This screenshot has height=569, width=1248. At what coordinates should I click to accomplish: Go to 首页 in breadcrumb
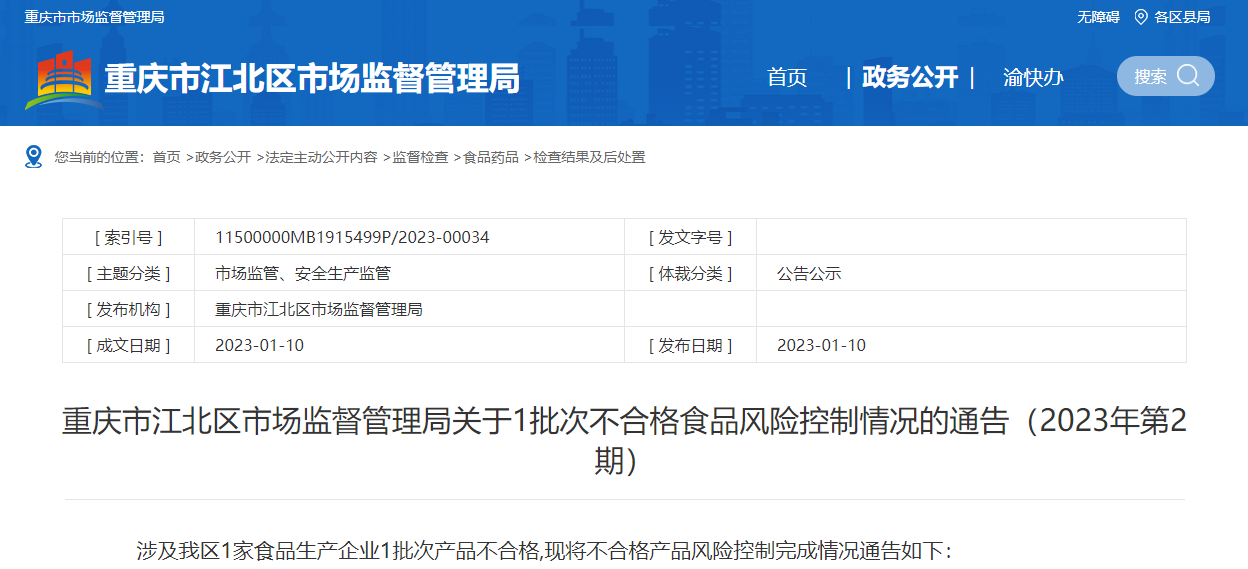click(167, 157)
